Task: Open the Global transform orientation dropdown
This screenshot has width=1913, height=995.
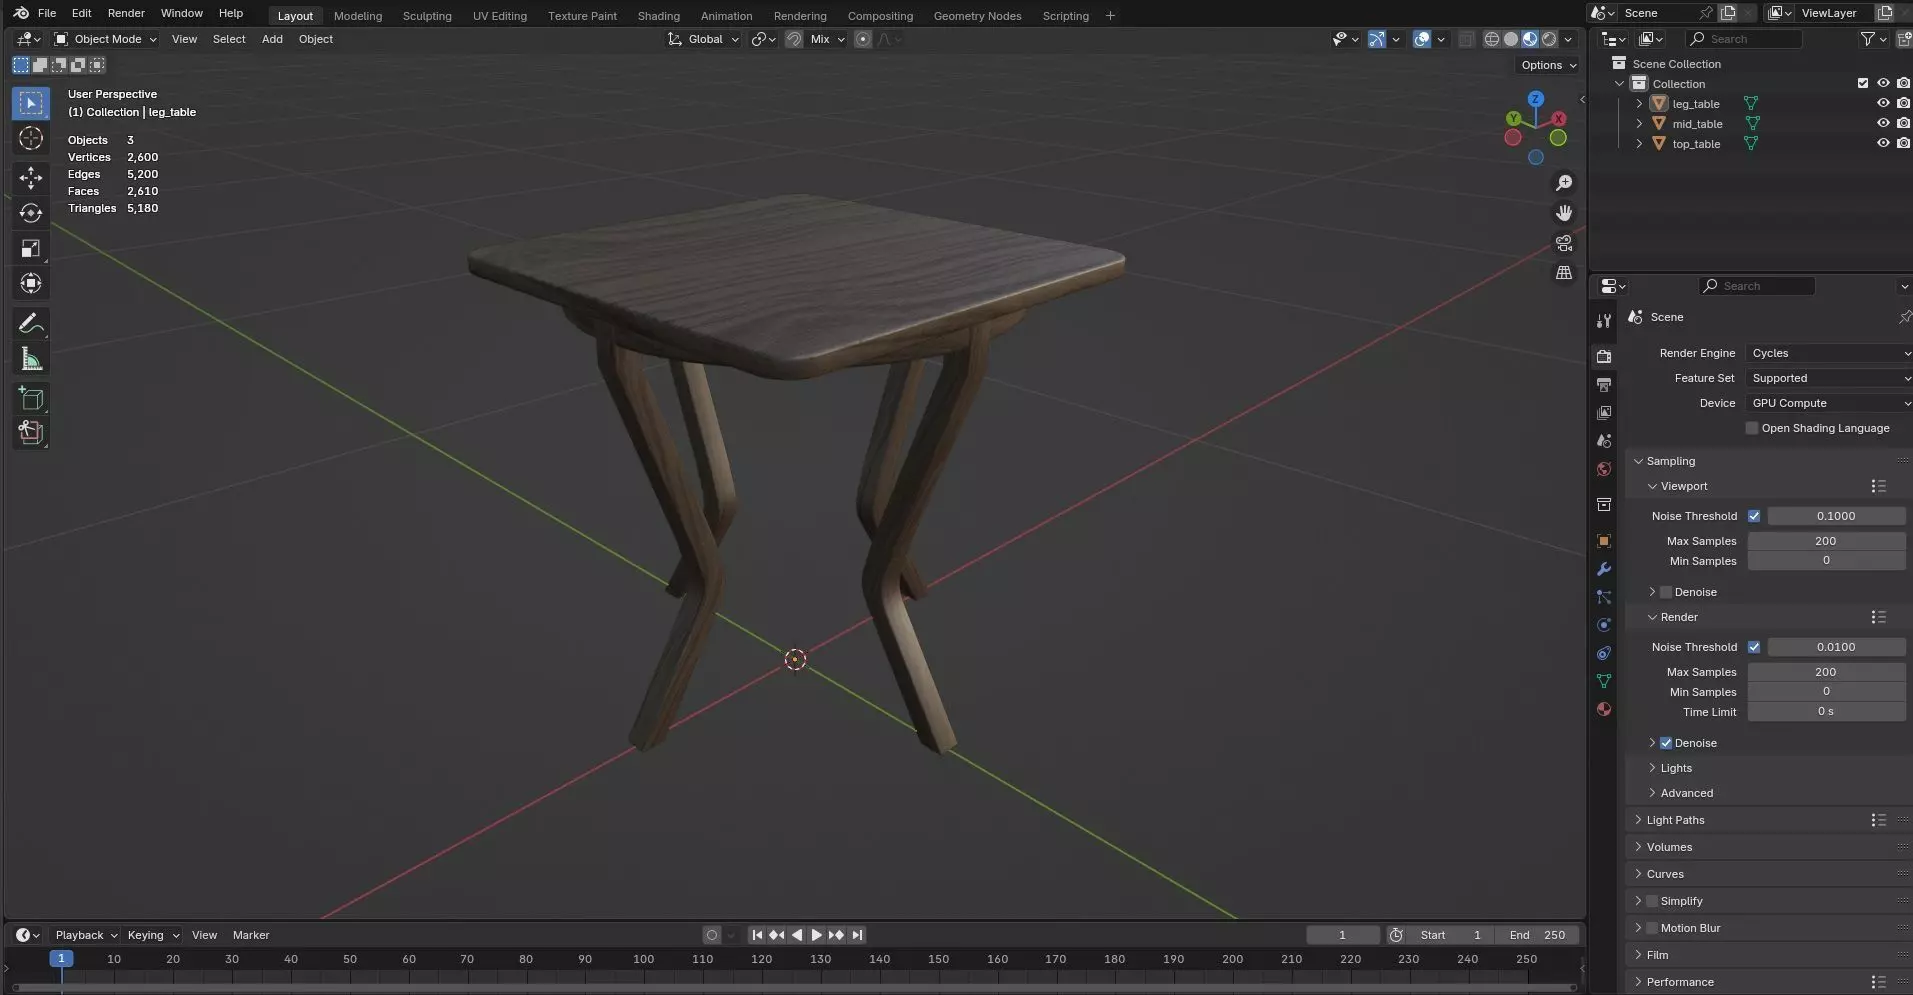Action: (704, 39)
